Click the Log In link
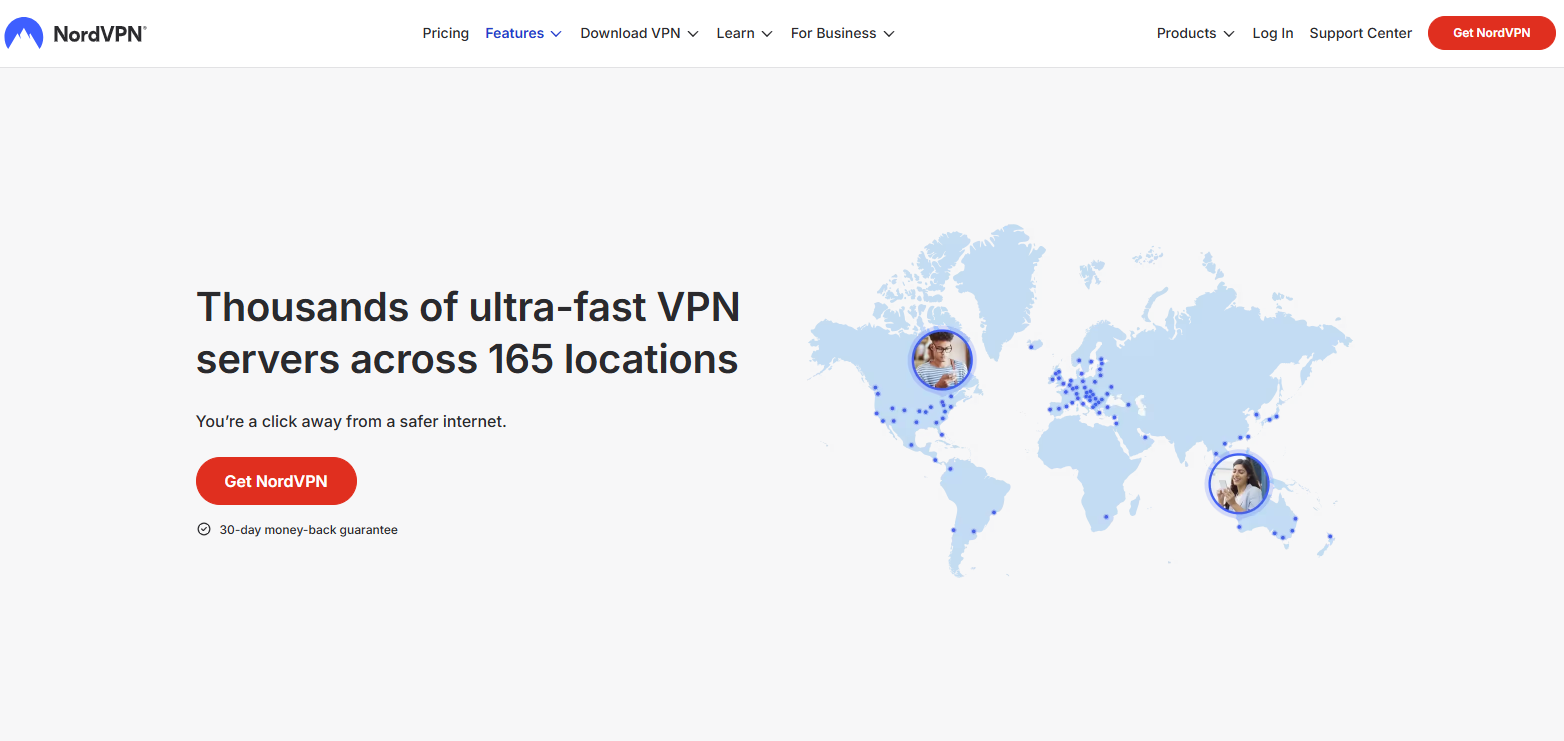The image size is (1564, 741). 1272,33
